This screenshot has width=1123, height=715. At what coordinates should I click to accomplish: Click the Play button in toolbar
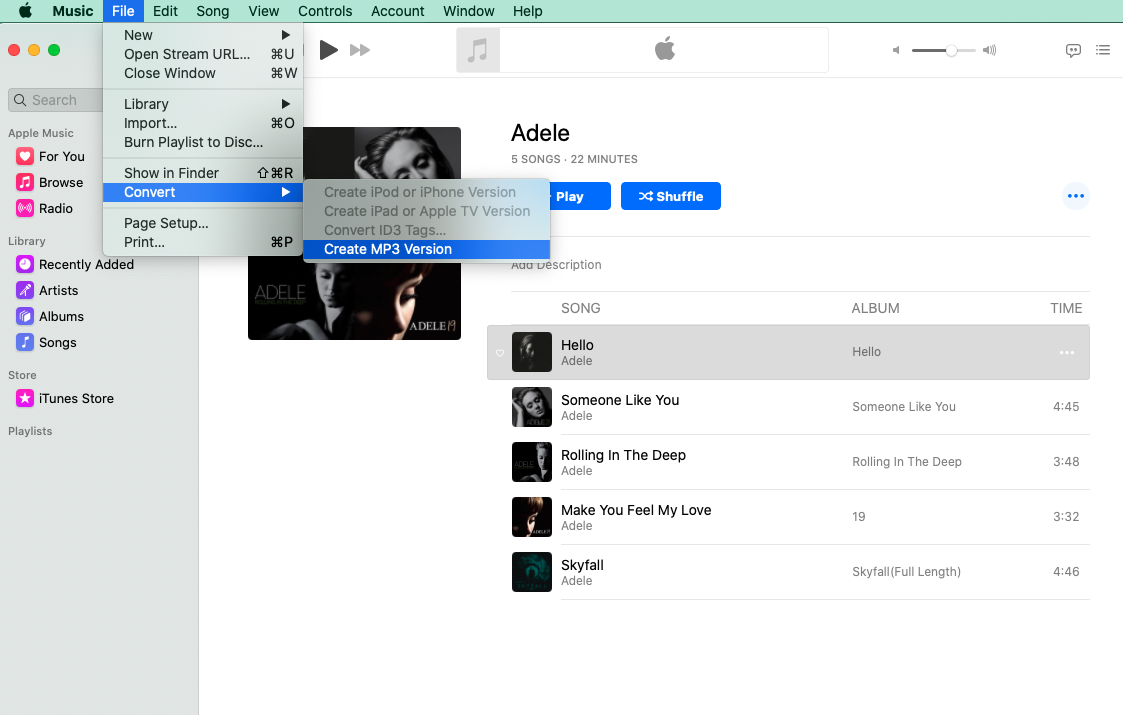coord(328,50)
